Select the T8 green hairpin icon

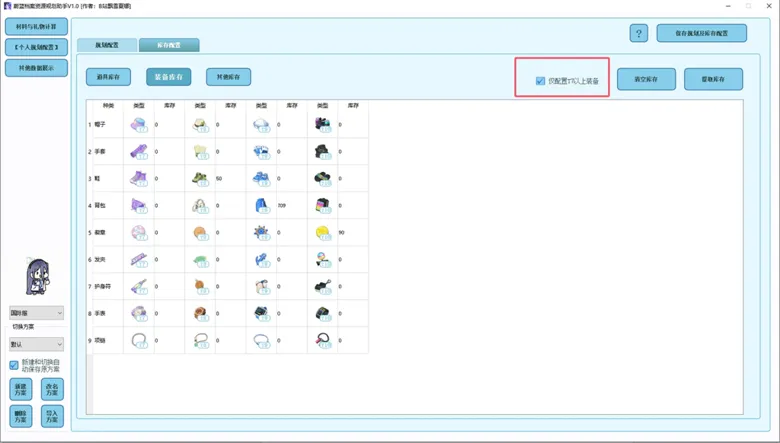click(200, 260)
